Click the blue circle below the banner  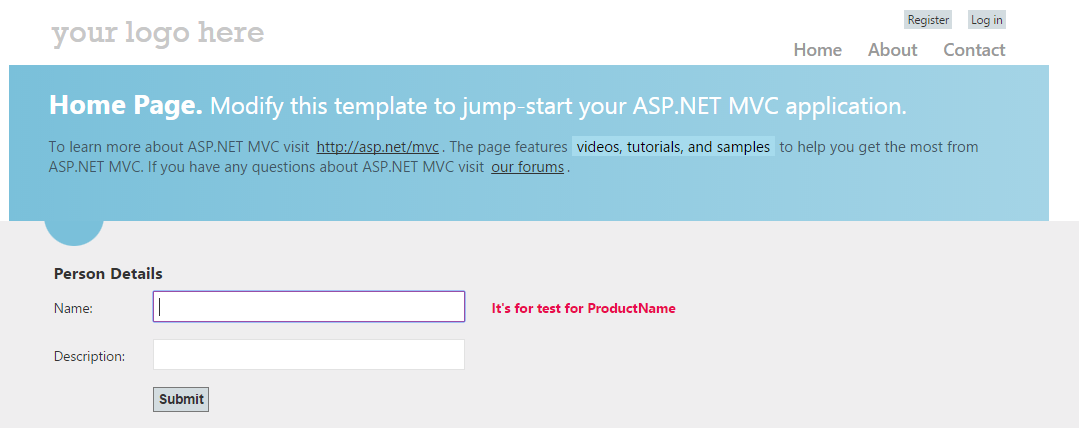pyautogui.click(x=74, y=232)
